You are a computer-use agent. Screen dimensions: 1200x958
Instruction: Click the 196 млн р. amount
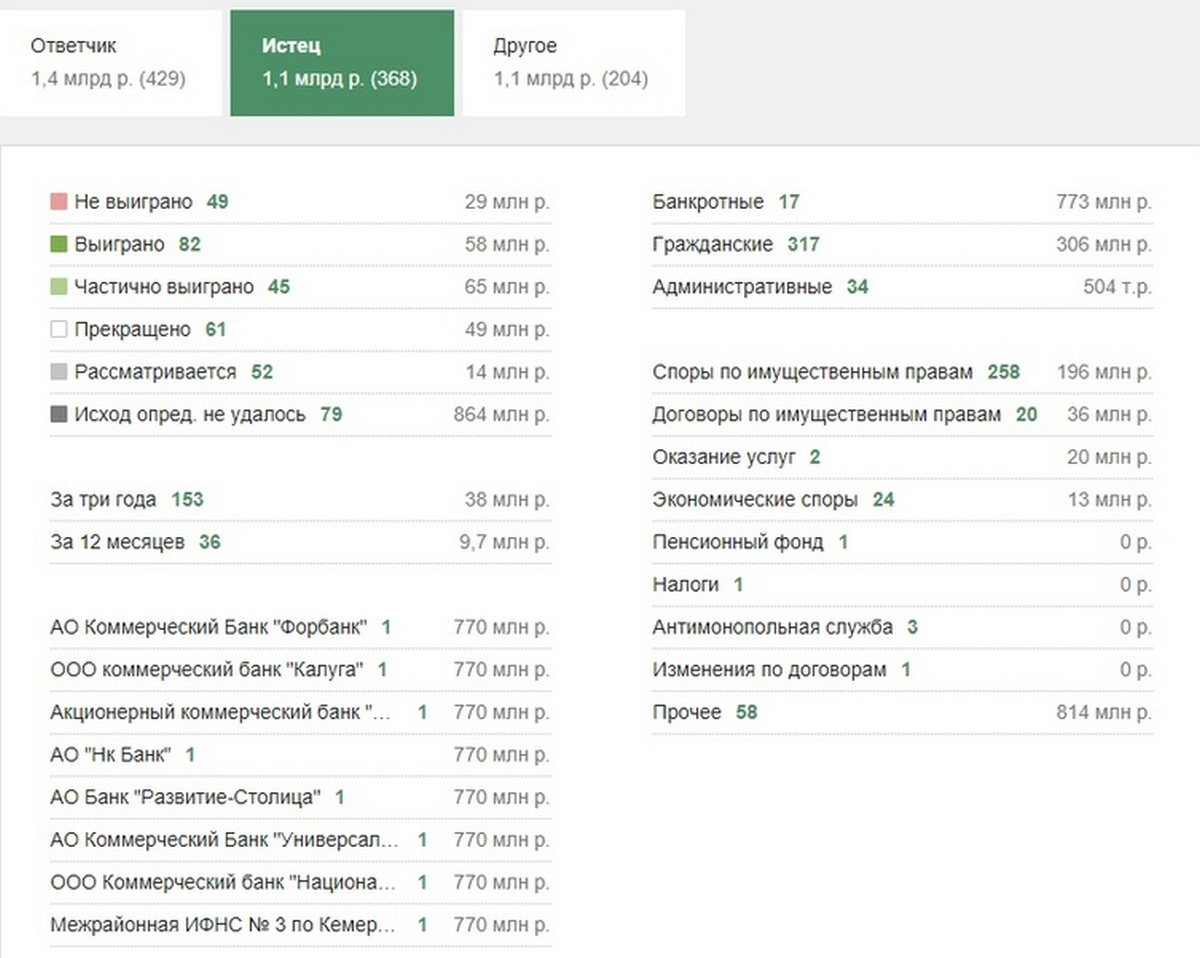(1104, 372)
